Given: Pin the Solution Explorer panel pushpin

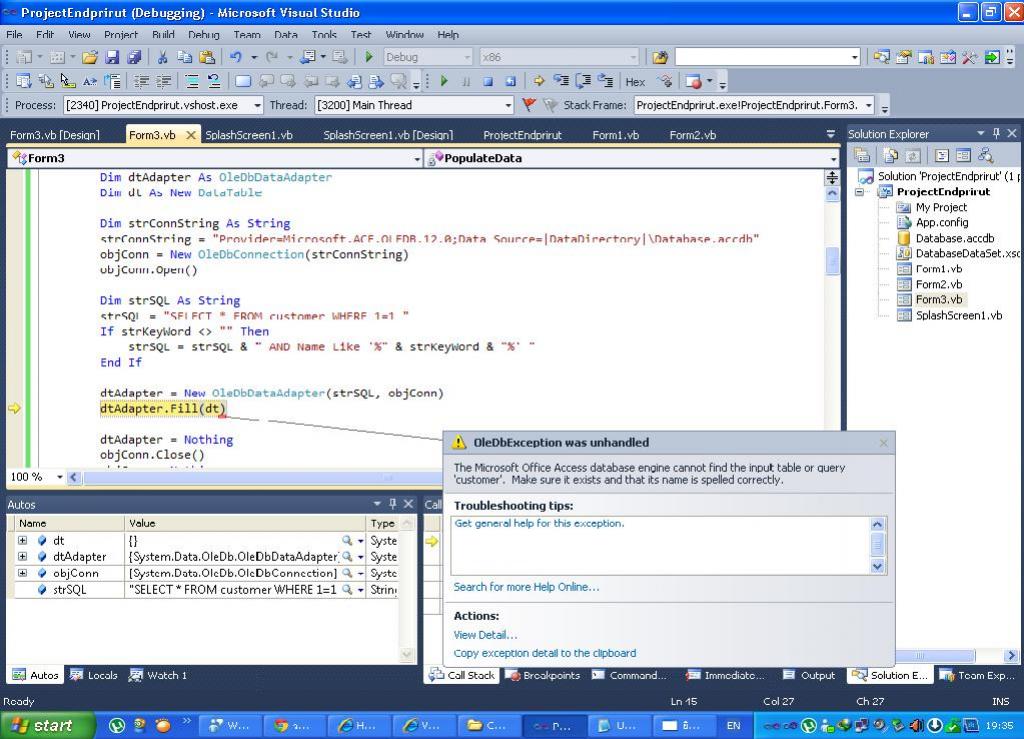Looking at the screenshot, I should 996,133.
